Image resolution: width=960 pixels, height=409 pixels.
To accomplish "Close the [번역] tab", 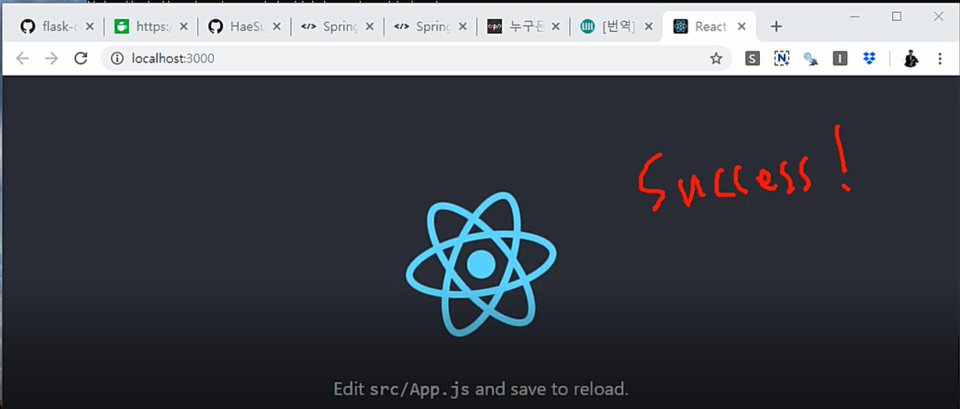I will coord(648,27).
